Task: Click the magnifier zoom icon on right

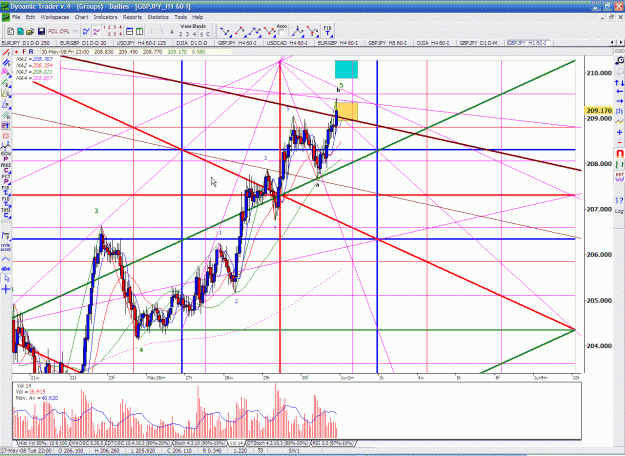Action: click(619, 61)
